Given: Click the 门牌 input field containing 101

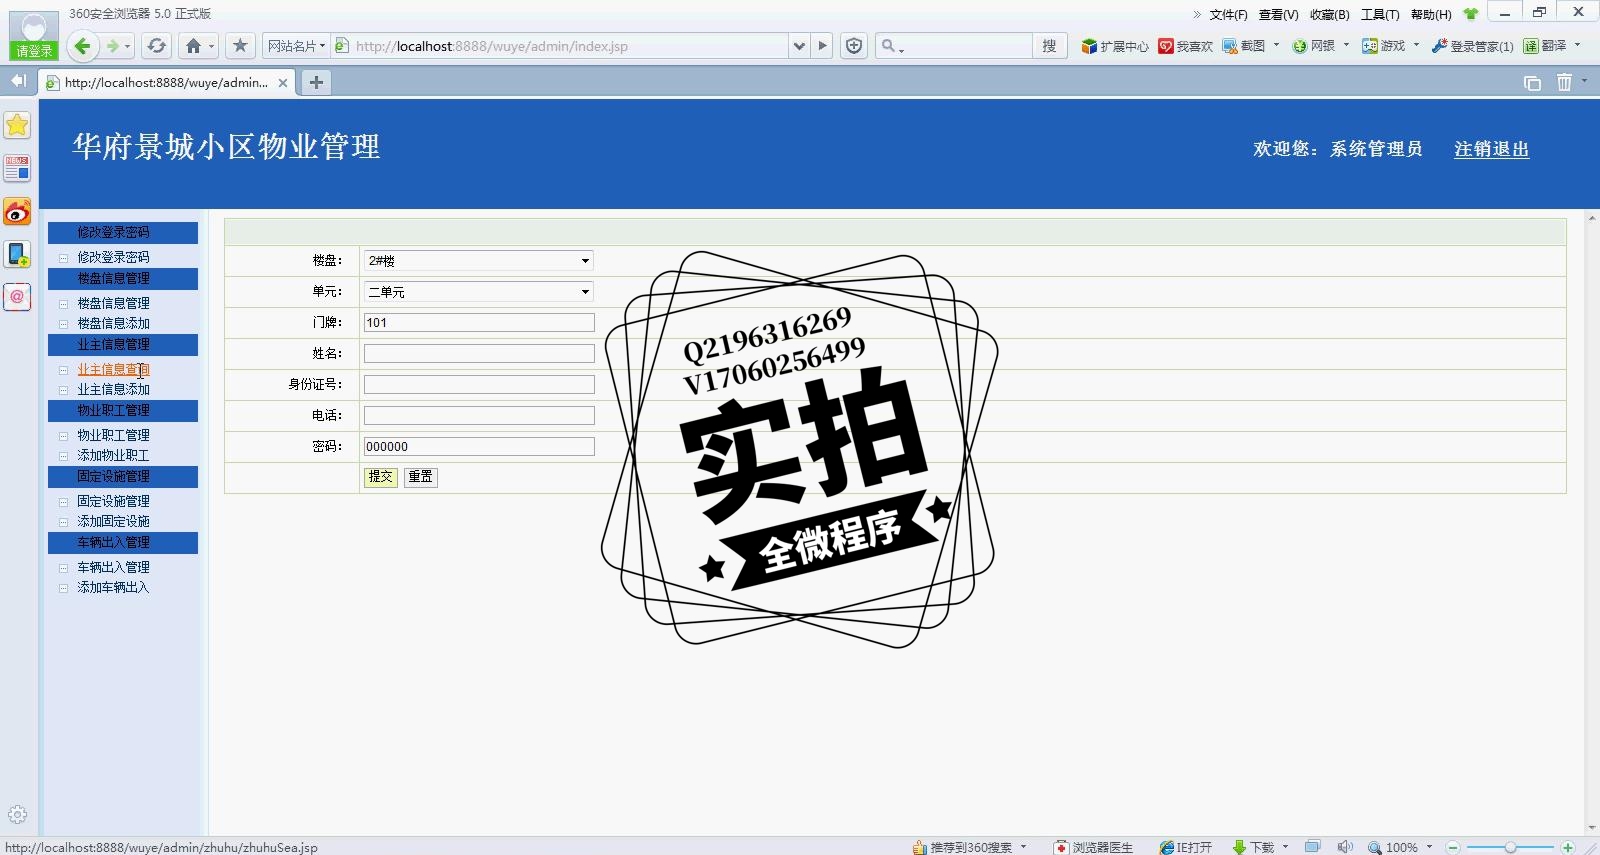Looking at the screenshot, I should [x=479, y=323].
